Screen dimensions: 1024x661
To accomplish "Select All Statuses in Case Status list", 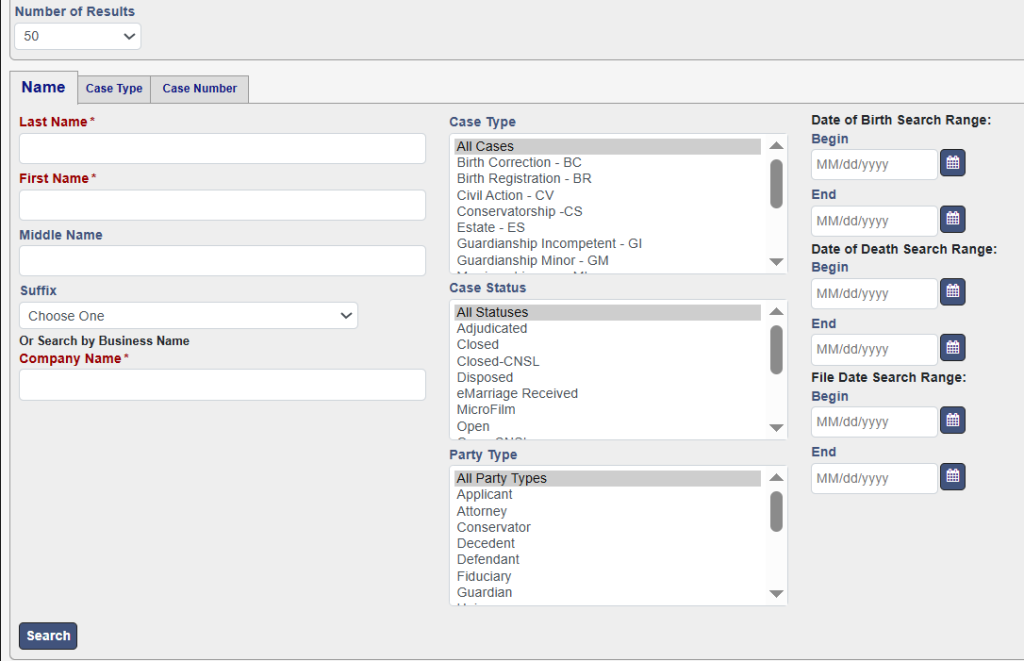I will (x=608, y=312).
